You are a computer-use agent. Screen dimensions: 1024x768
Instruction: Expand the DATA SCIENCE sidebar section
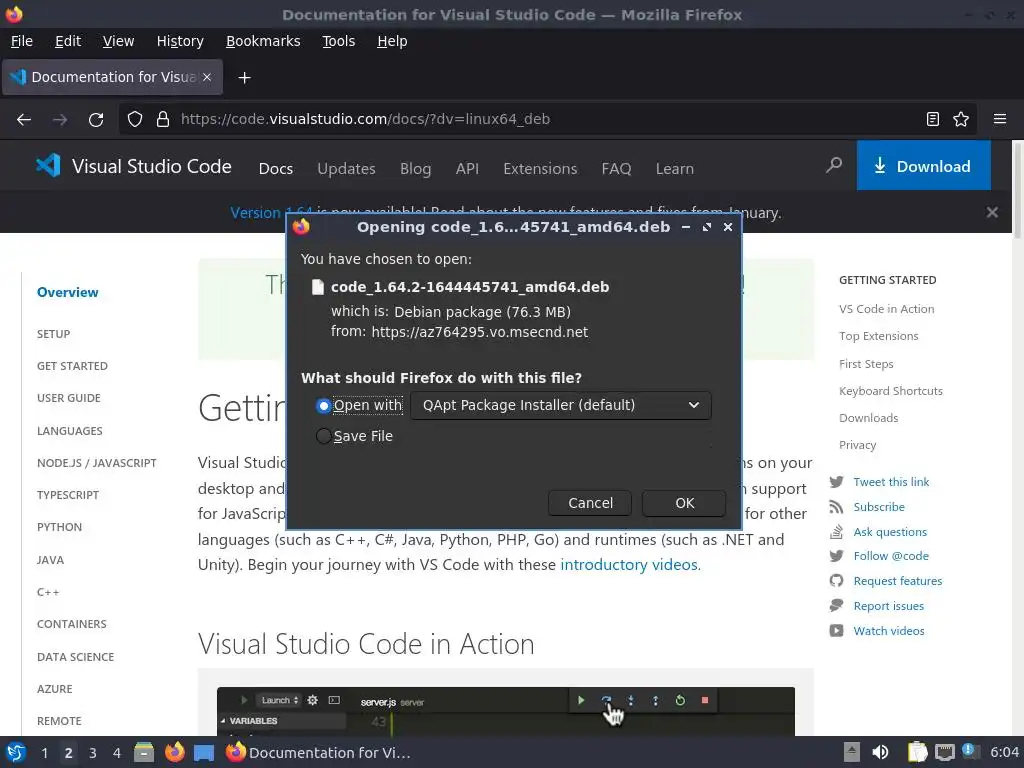coord(75,657)
